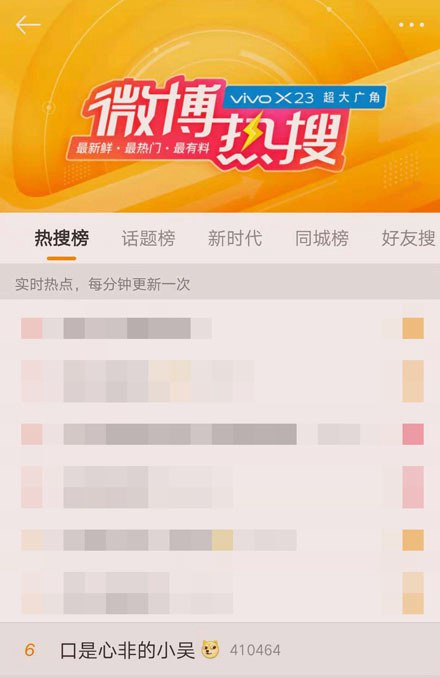Switch to the 新时代 tab
This screenshot has height=677, width=440.
click(x=235, y=238)
